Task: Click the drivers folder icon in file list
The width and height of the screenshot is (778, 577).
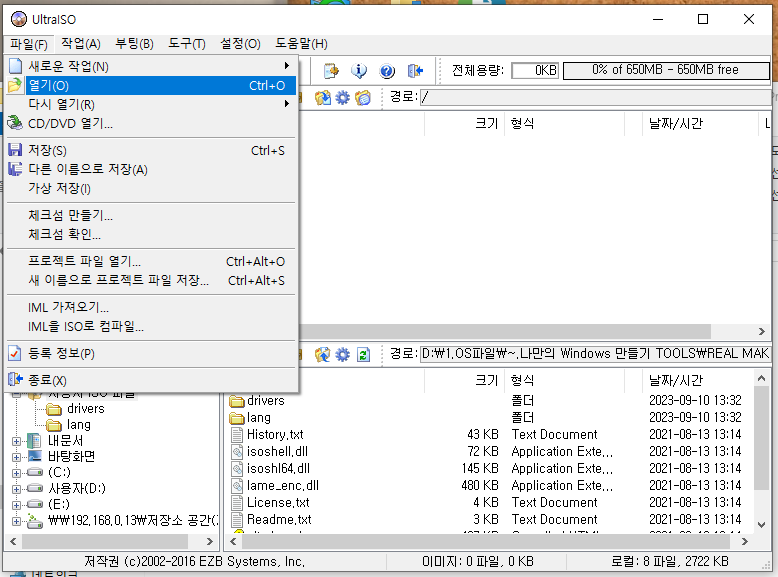Action: click(x=237, y=400)
